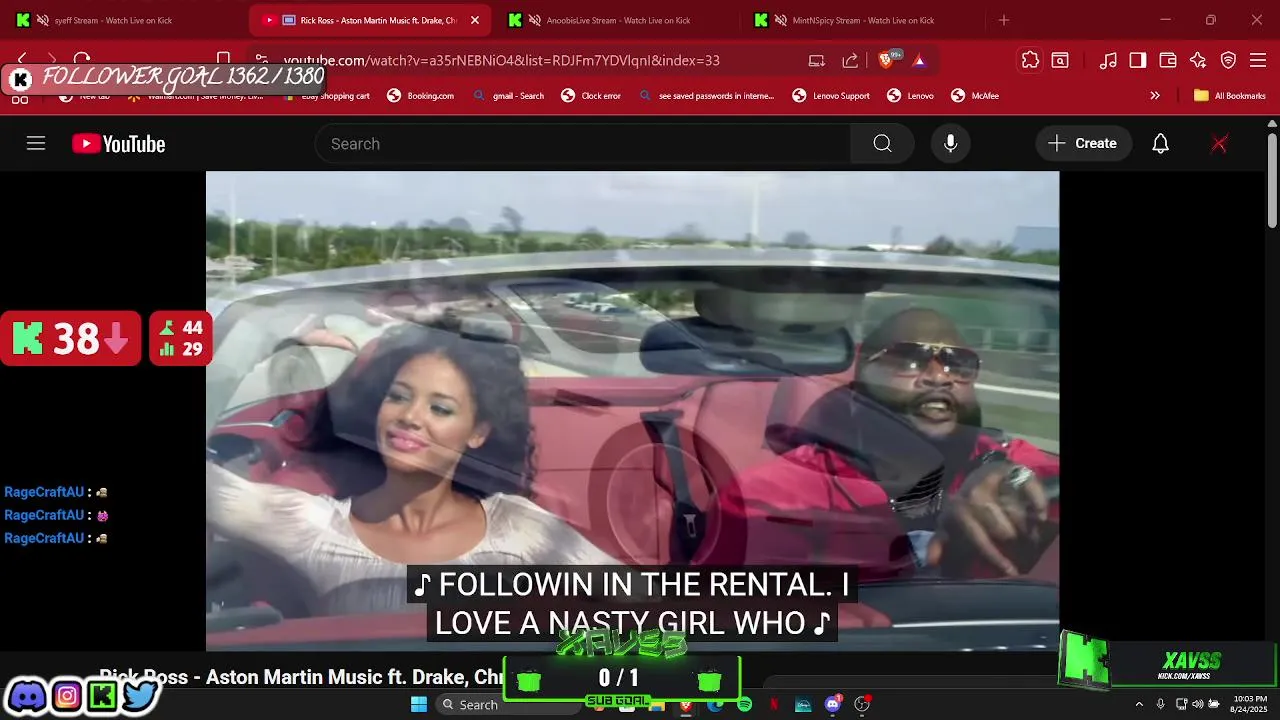The height and width of the screenshot is (720, 1280).
Task: Show hidden system tray icons
Action: (1138, 704)
